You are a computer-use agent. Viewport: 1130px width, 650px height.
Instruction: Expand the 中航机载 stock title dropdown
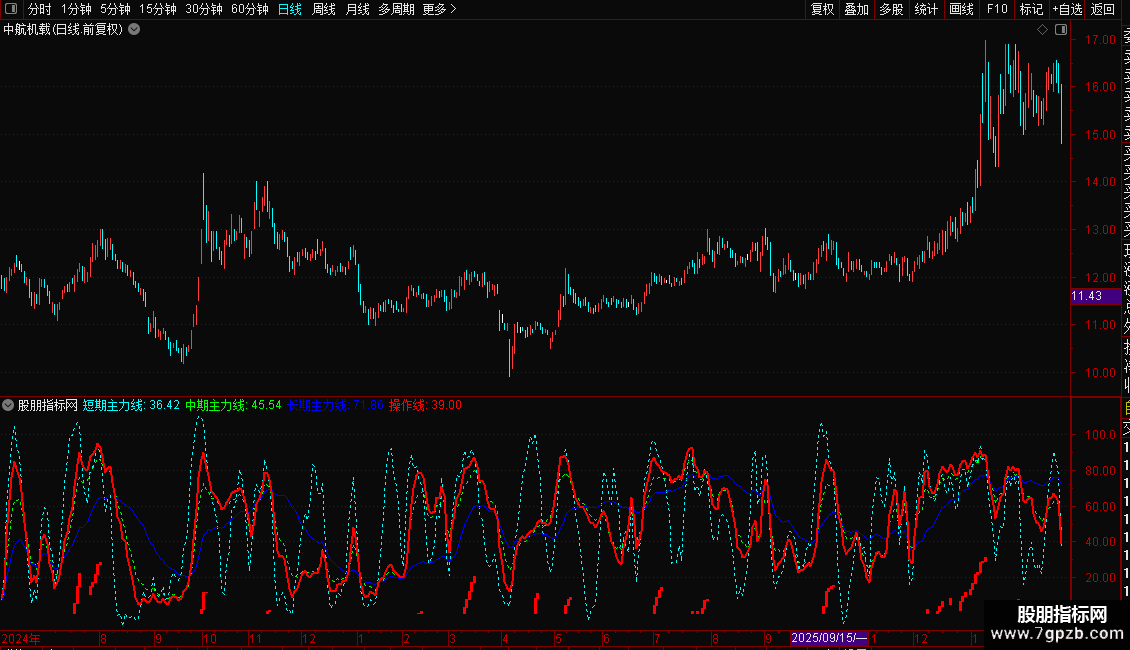click(134, 30)
